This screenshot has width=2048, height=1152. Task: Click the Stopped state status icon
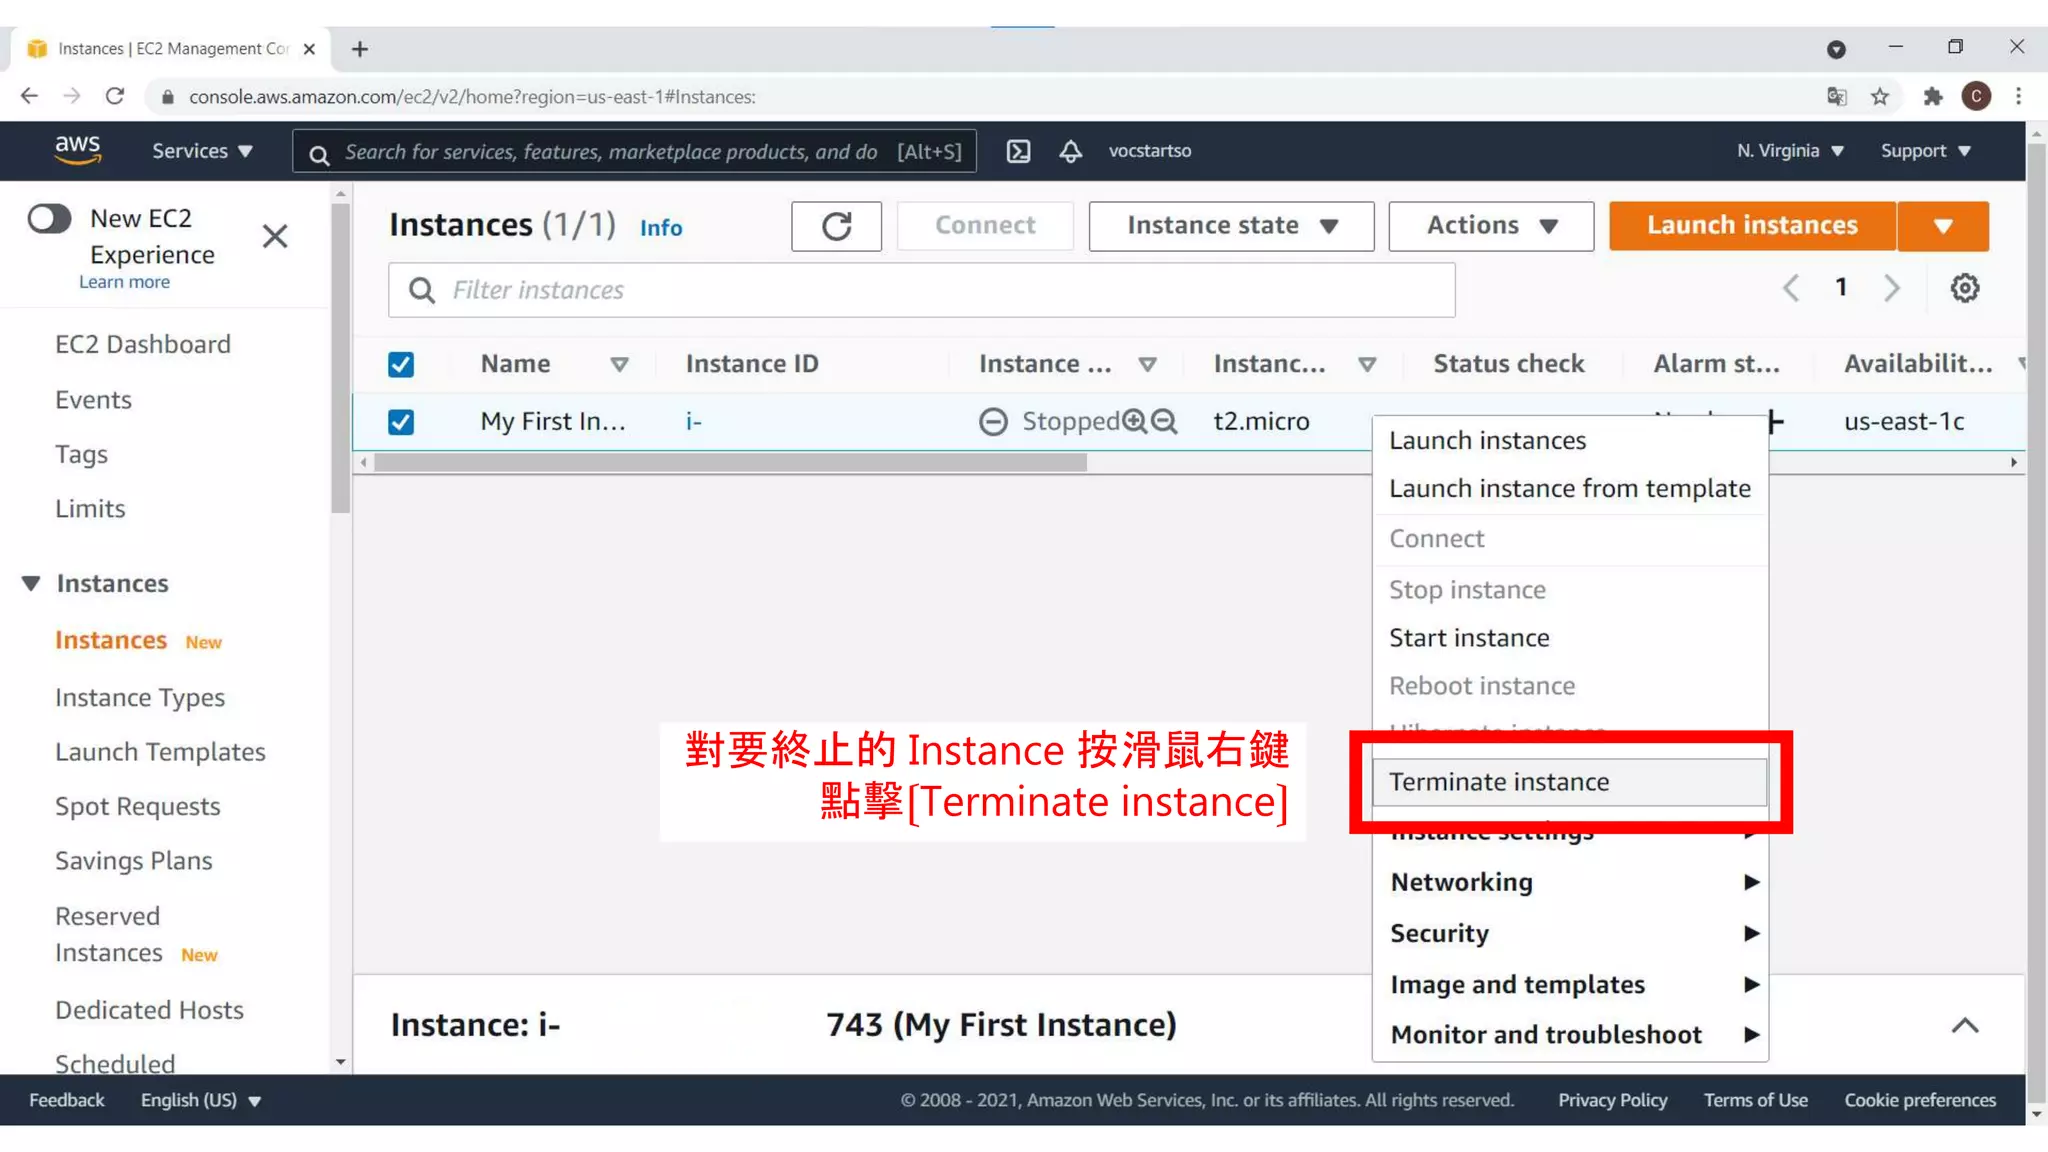click(993, 421)
